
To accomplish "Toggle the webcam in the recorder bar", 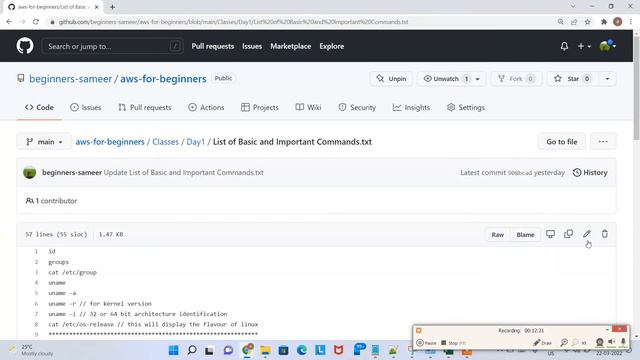I will 600,342.
